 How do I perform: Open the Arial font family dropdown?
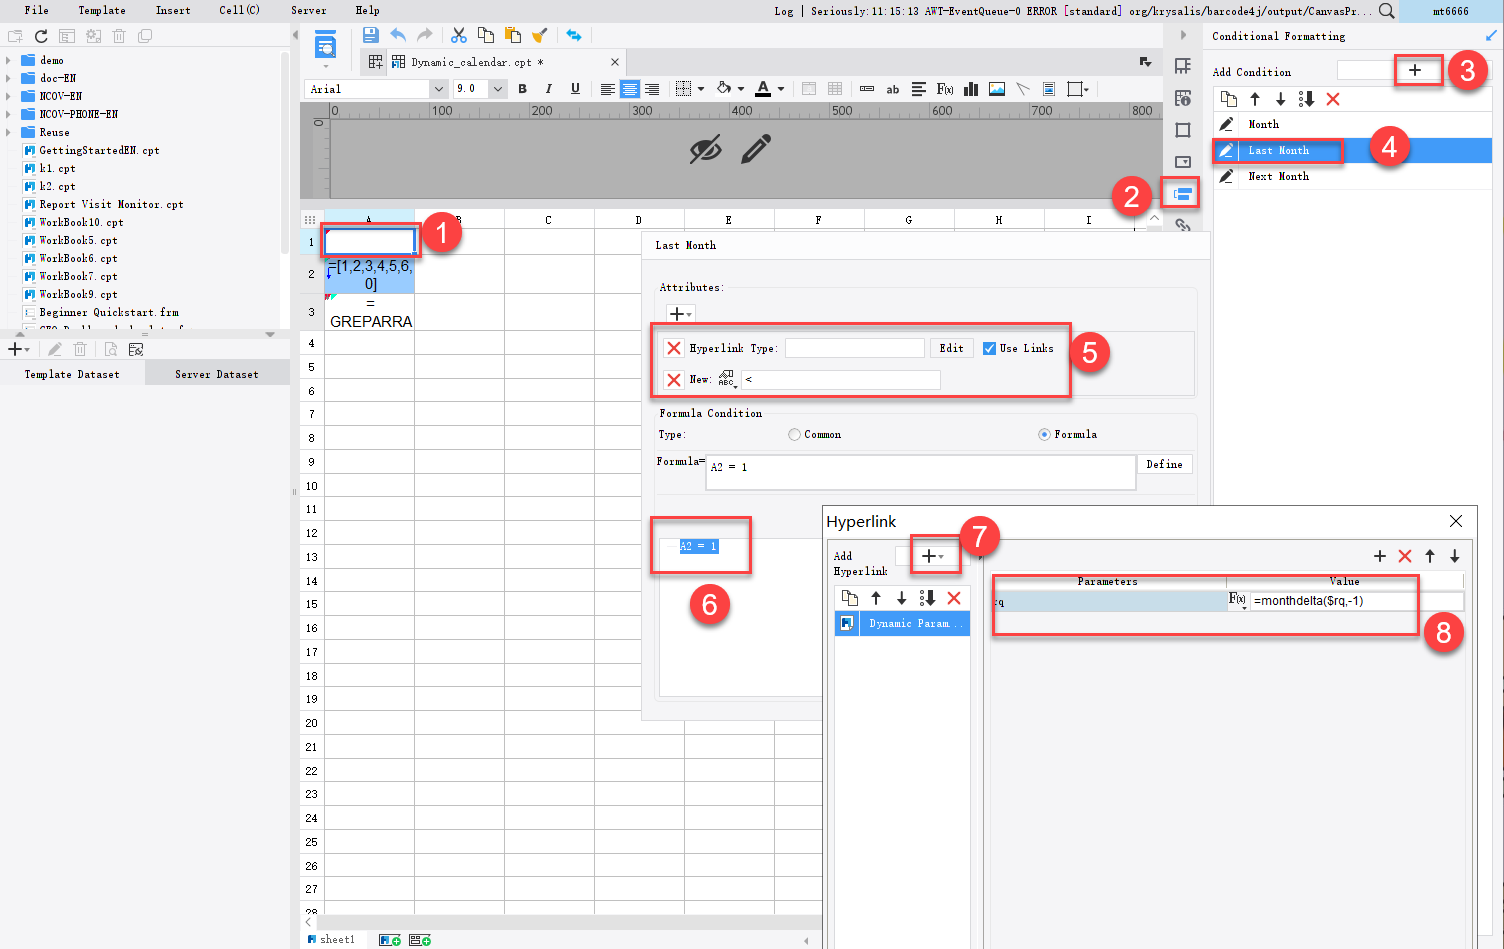439,88
